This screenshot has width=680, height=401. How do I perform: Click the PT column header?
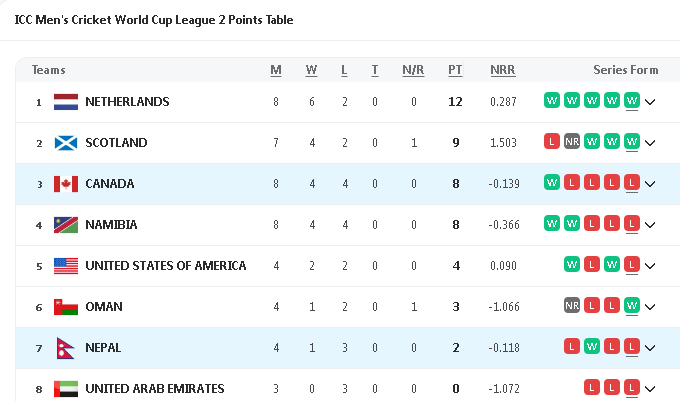pyautogui.click(x=455, y=70)
